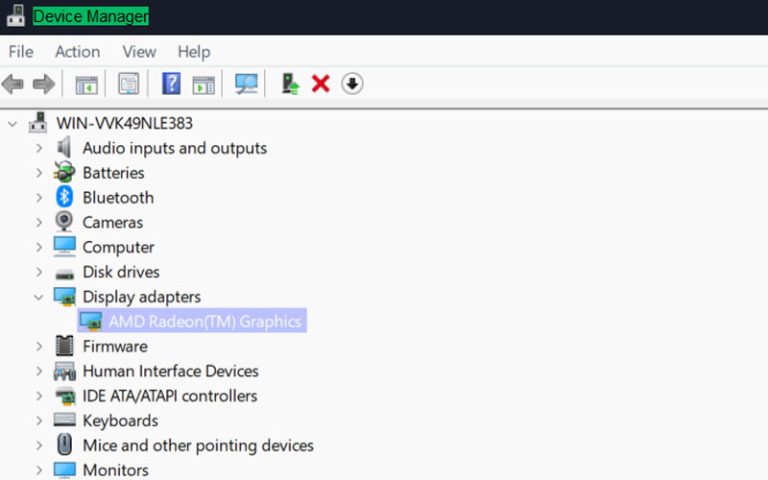Screen dimensions: 768x480
Task: Expand Mice and other pointing devices chevron
Action: pyautogui.click(x=39, y=445)
